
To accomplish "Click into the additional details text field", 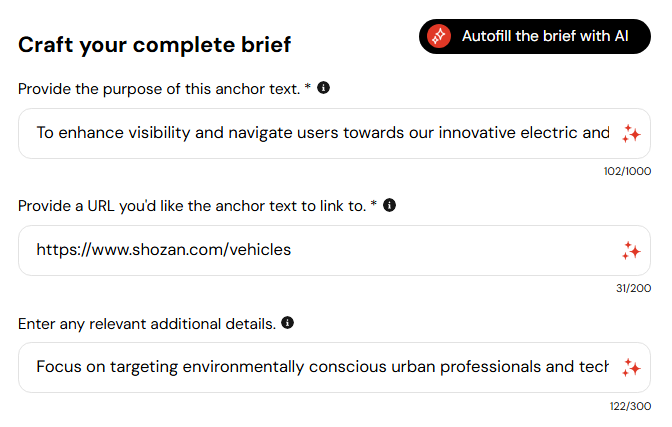I will [x=334, y=367].
